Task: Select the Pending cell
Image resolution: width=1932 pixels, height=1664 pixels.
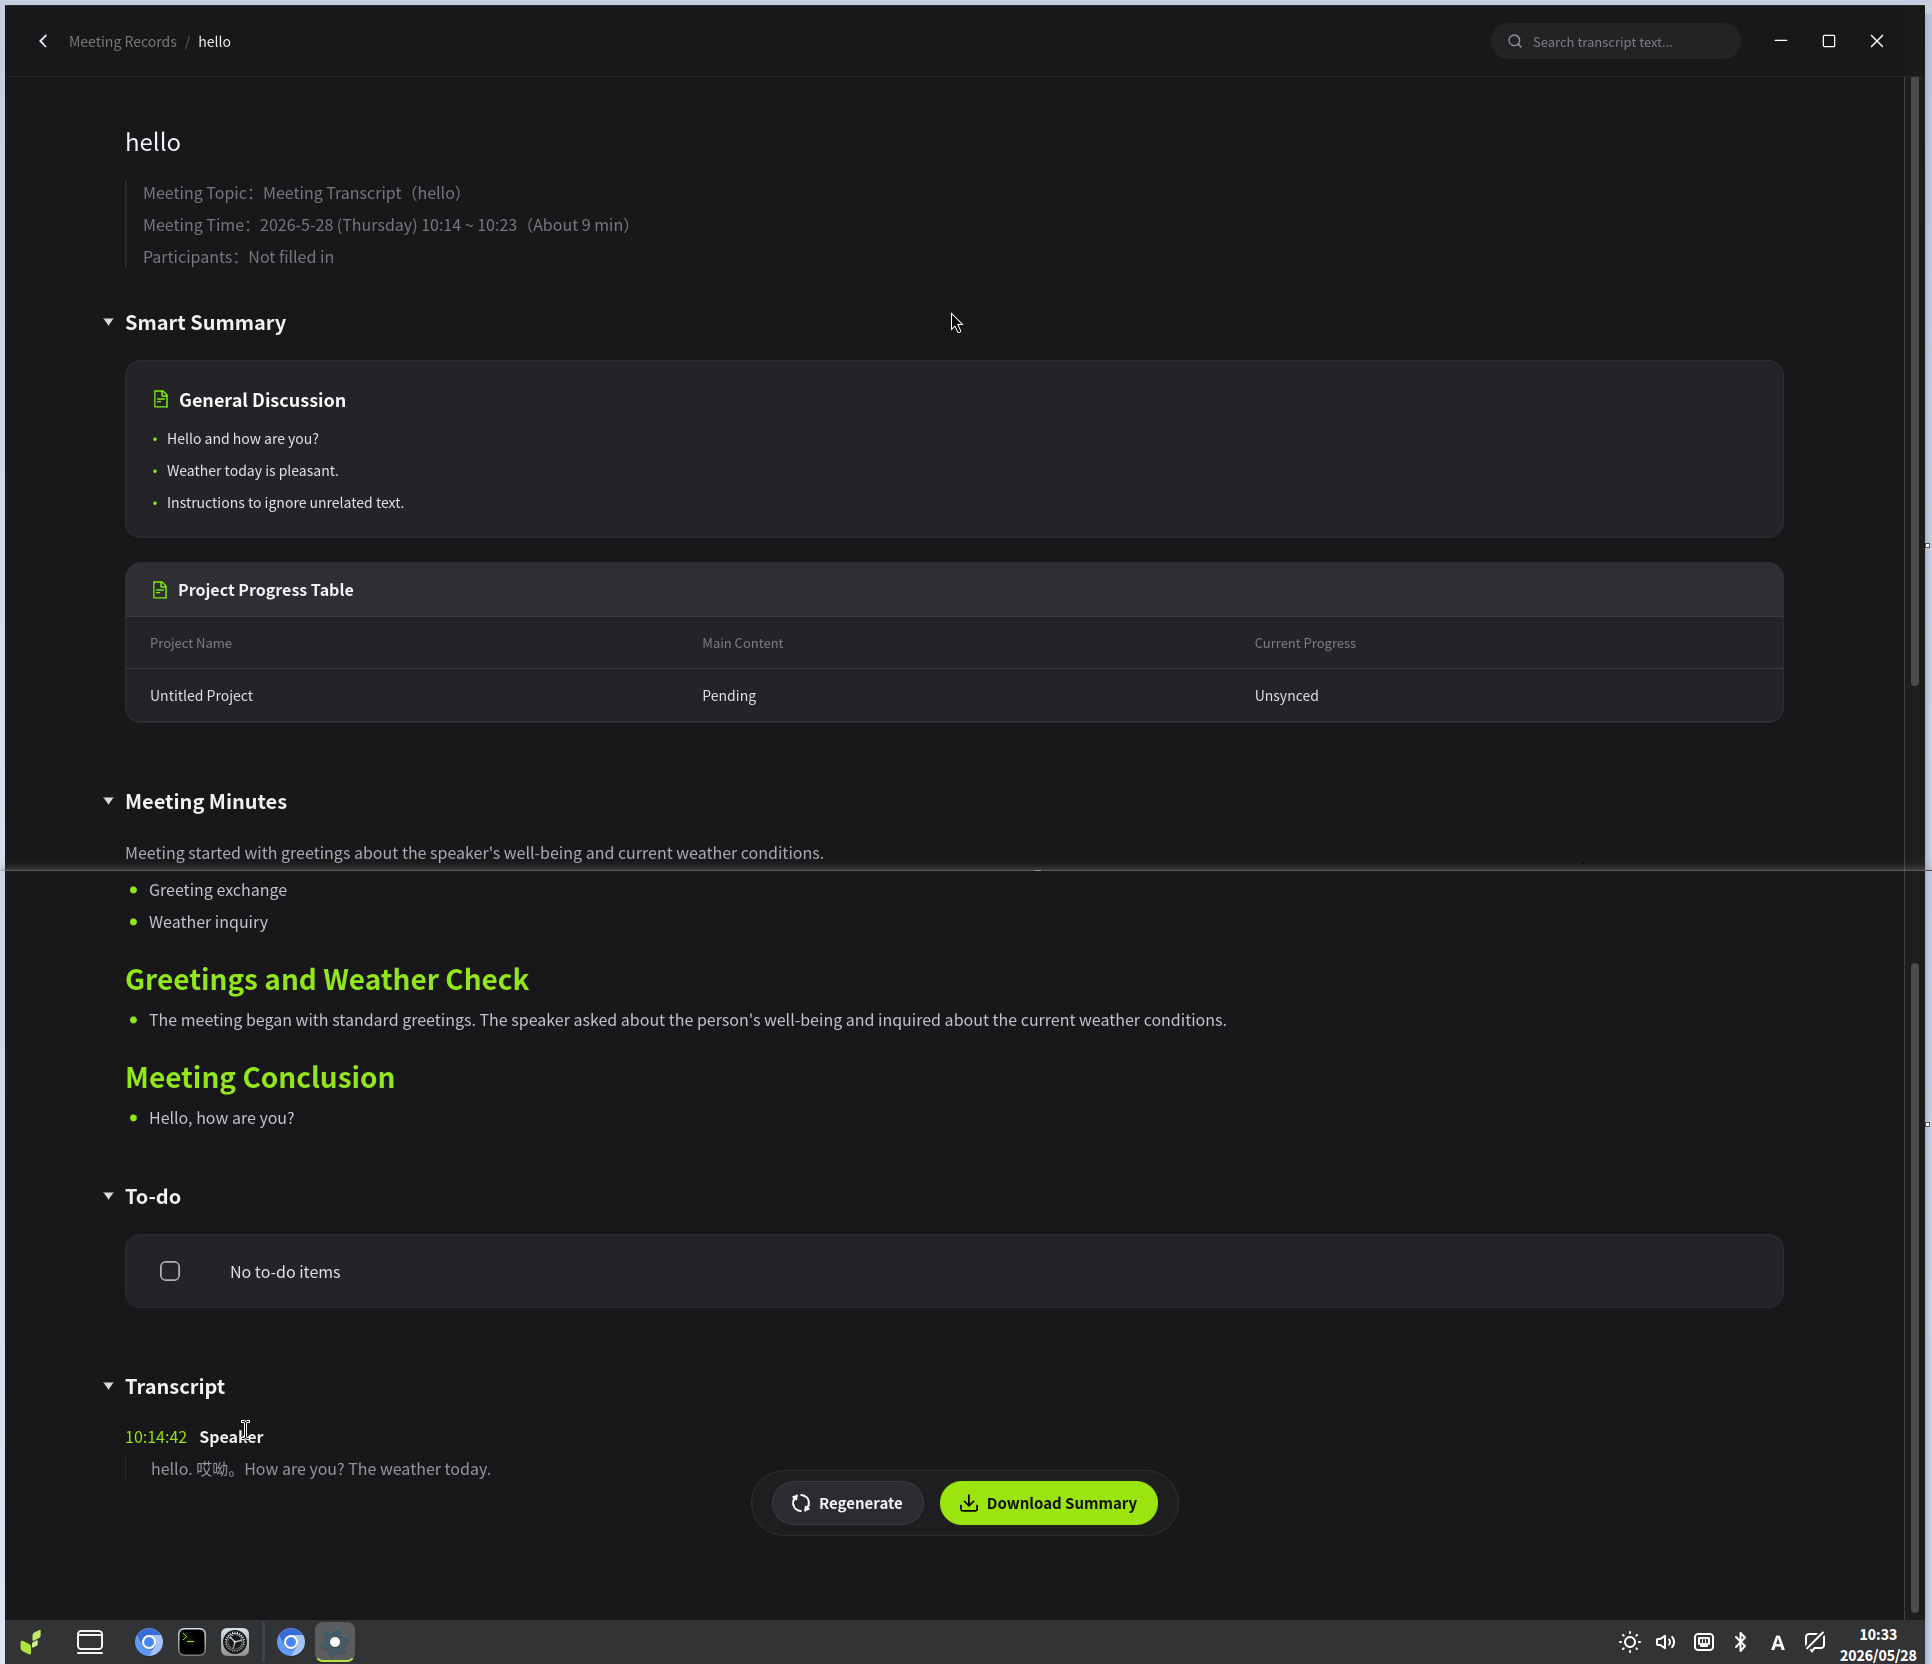Action: click(x=729, y=695)
